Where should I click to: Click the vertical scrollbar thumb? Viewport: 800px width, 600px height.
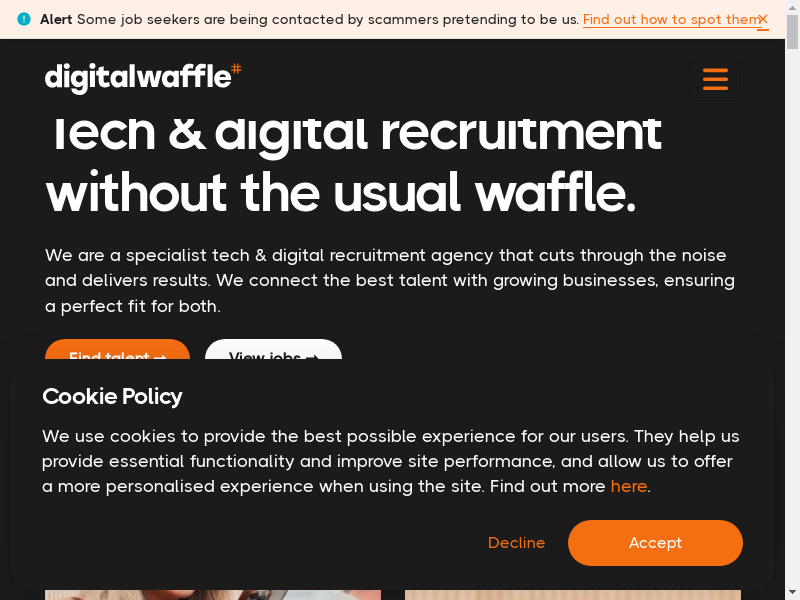click(x=793, y=30)
